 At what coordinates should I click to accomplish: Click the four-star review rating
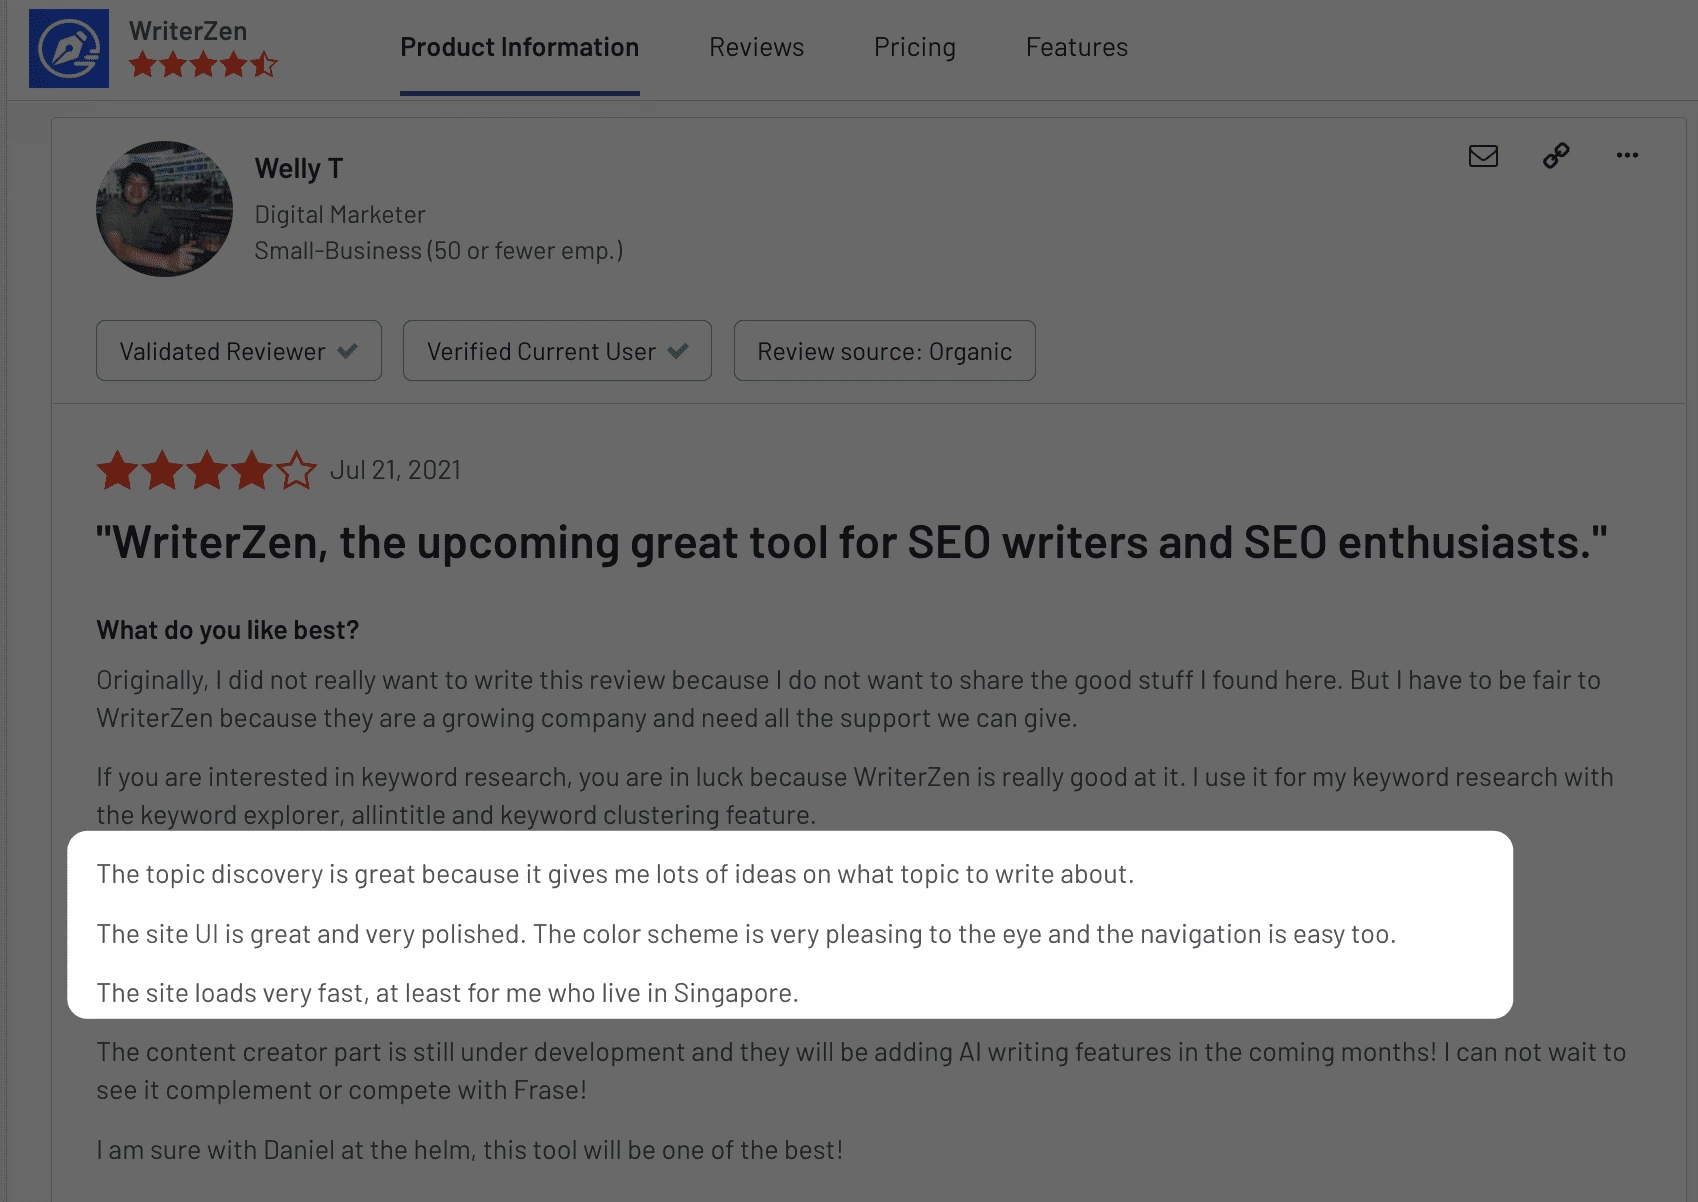207,470
